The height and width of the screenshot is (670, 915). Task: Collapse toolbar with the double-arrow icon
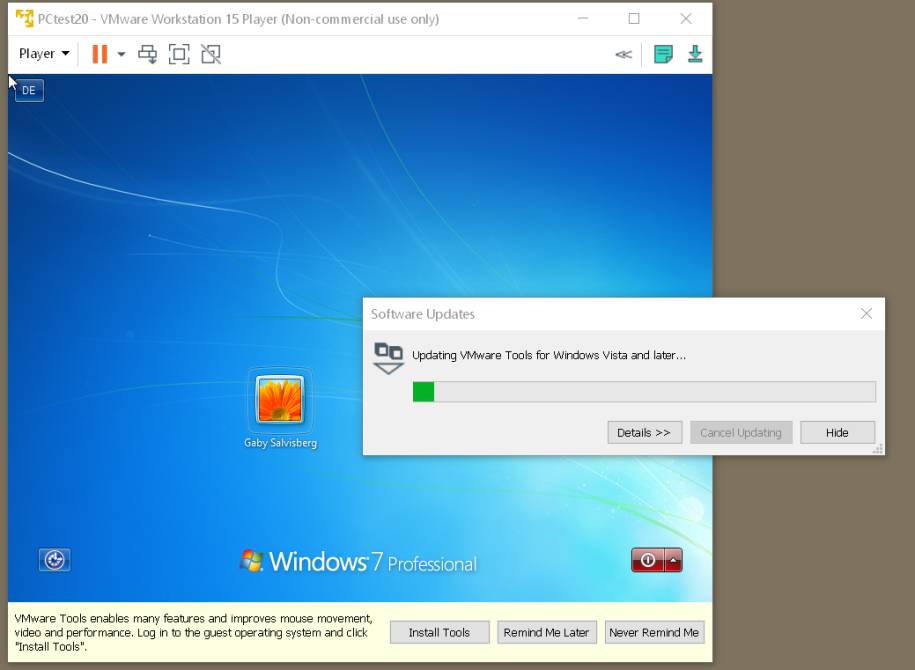623,54
